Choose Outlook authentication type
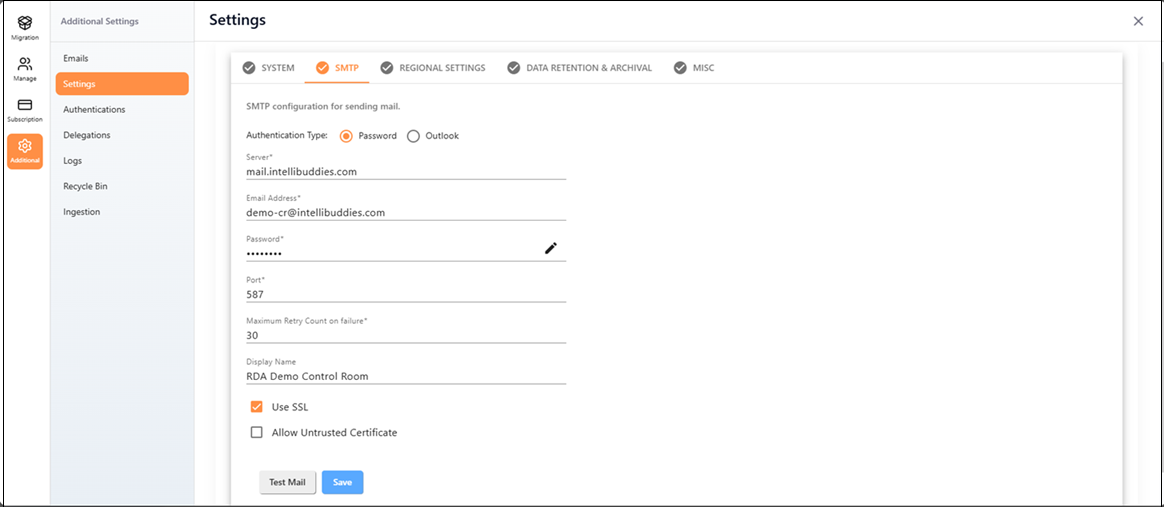 (x=413, y=136)
